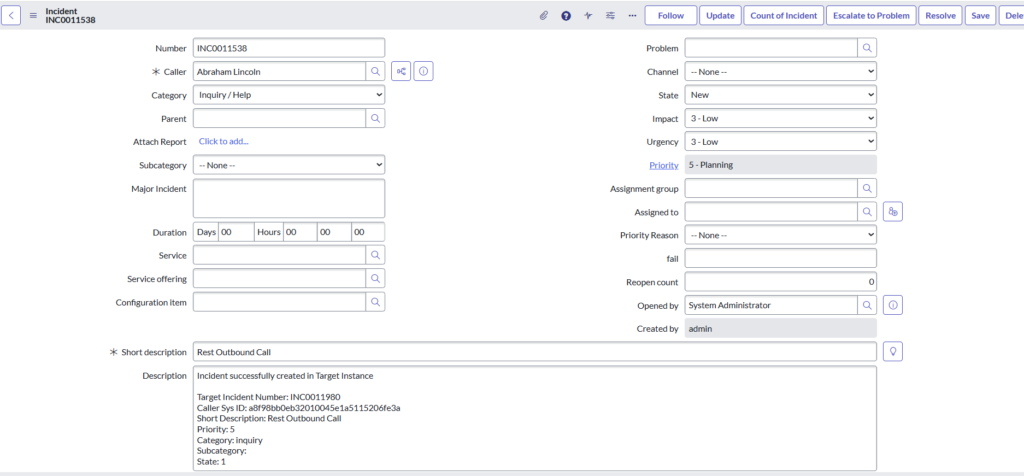
Task: Show related records for Caller icon
Action: 401,71
